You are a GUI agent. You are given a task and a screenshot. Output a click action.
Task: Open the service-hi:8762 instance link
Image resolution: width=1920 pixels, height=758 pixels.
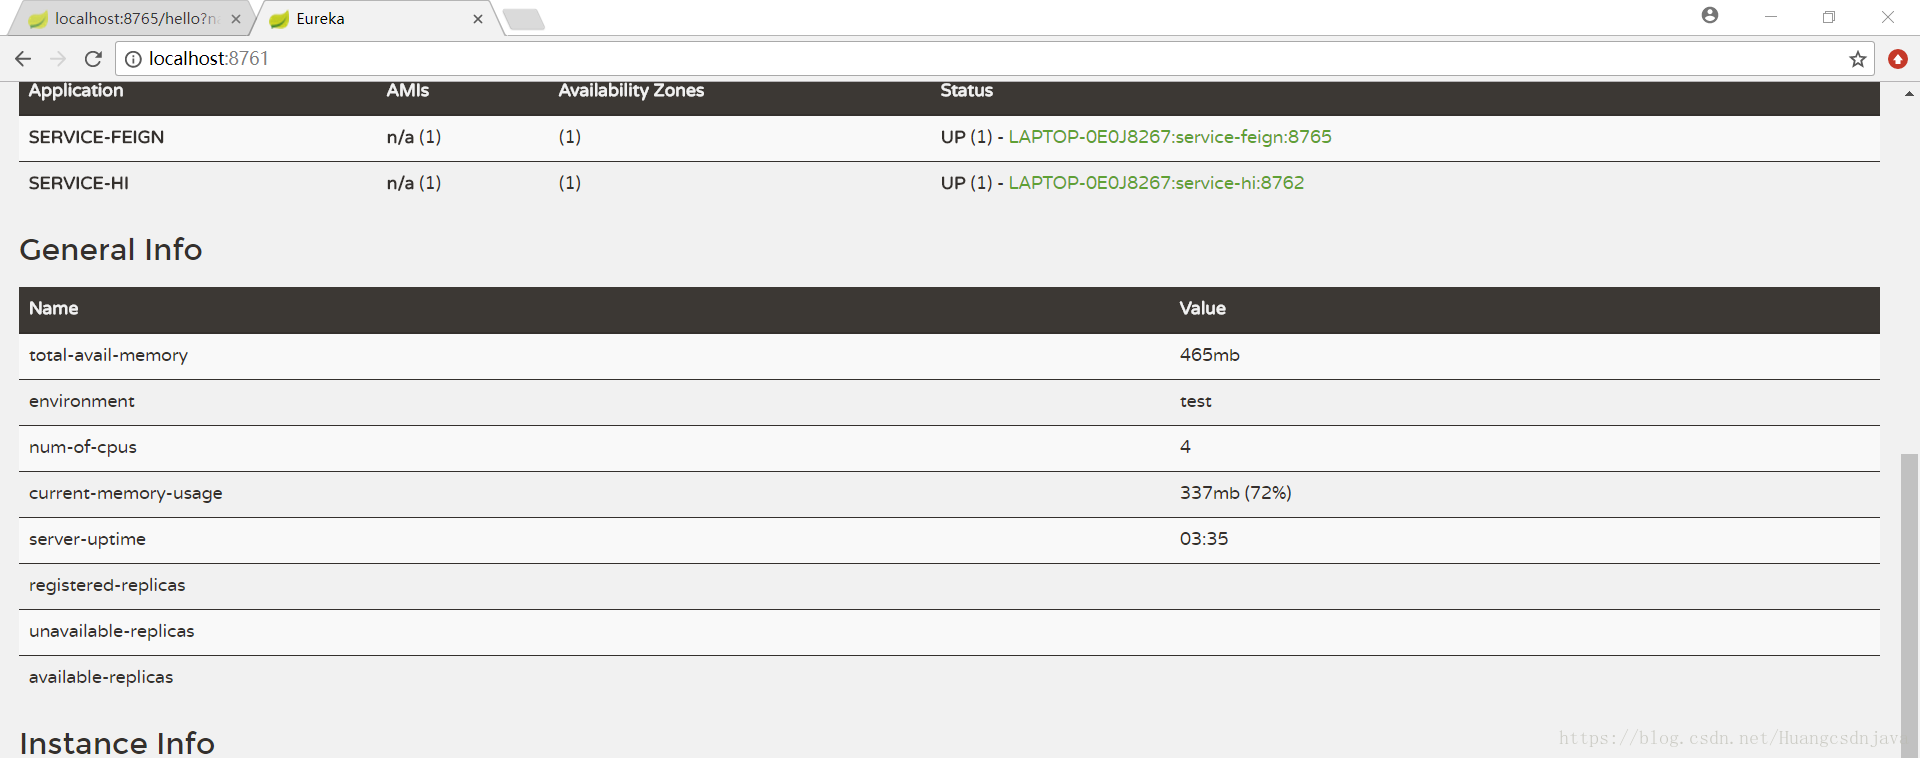1156,183
